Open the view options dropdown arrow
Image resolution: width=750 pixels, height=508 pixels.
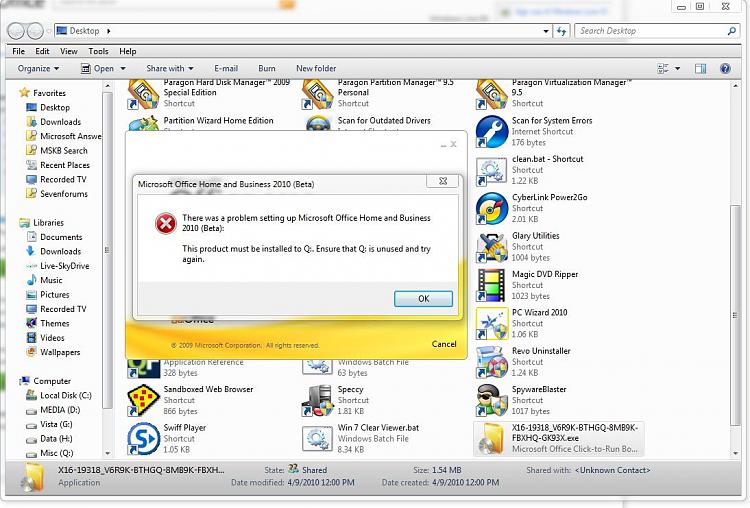(x=677, y=68)
